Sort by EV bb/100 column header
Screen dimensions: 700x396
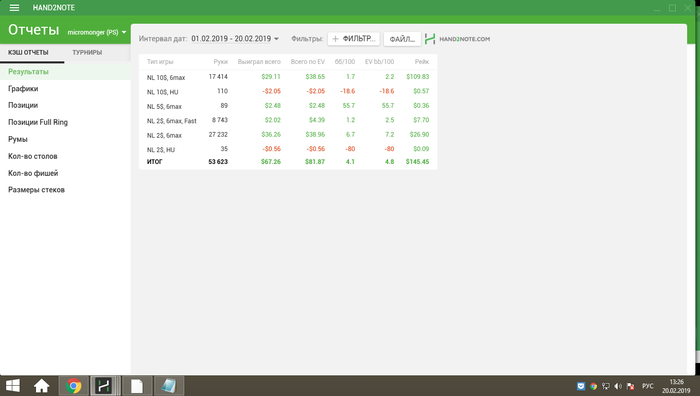pos(379,62)
